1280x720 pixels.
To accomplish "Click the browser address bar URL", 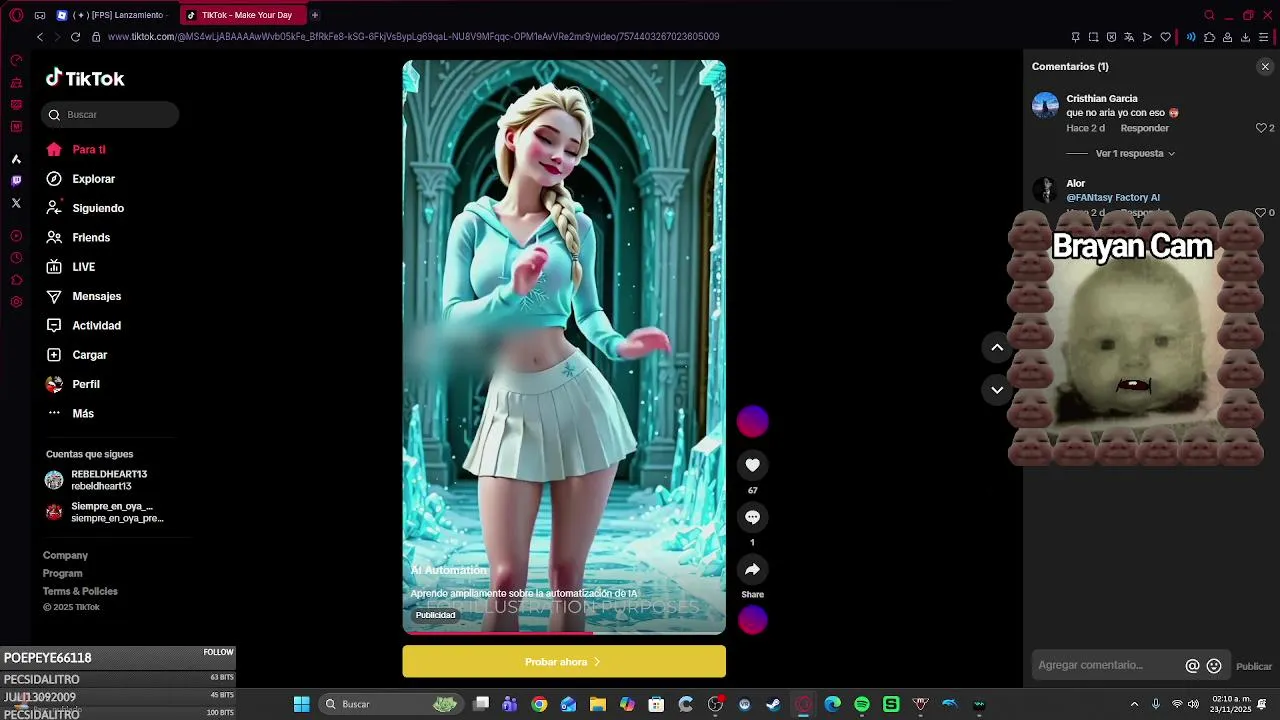I will point(413,37).
